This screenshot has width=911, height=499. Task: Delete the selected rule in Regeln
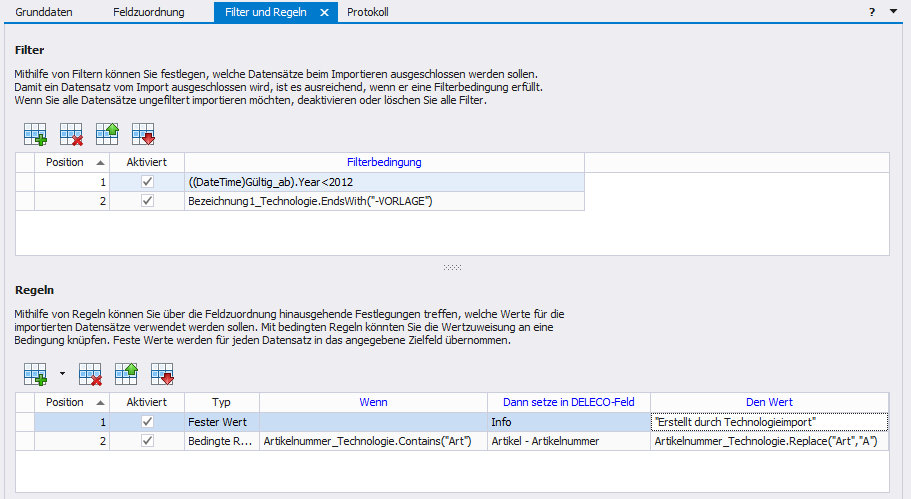[x=91, y=374]
